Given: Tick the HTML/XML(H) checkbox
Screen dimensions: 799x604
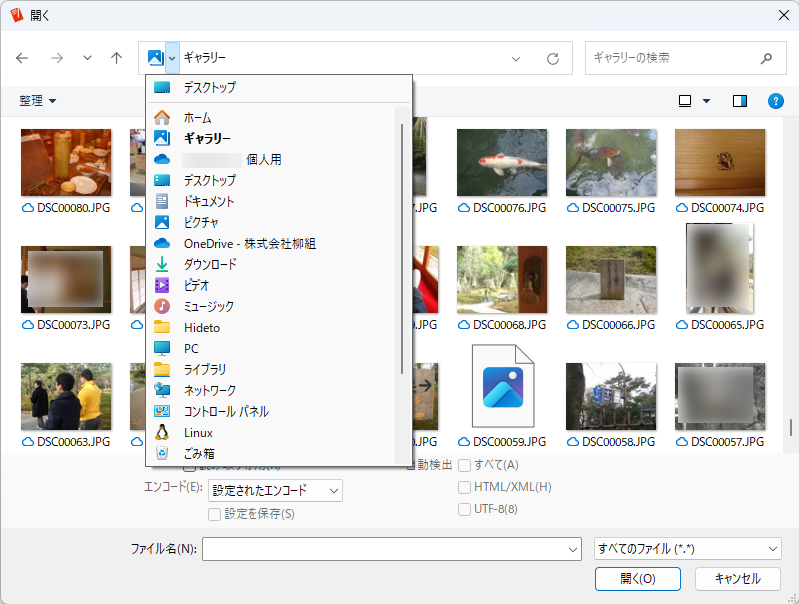Looking at the screenshot, I should [464, 487].
